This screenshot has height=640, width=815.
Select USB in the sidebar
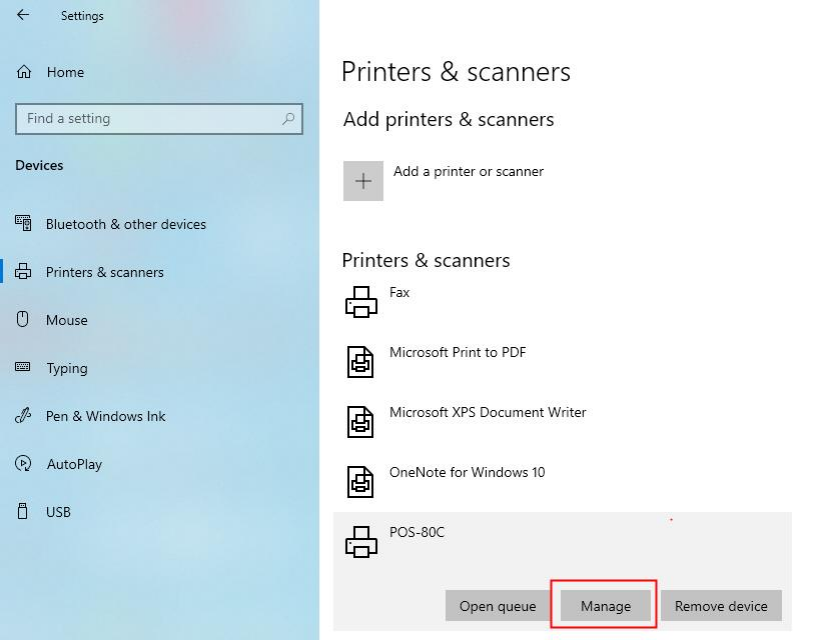(58, 512)
